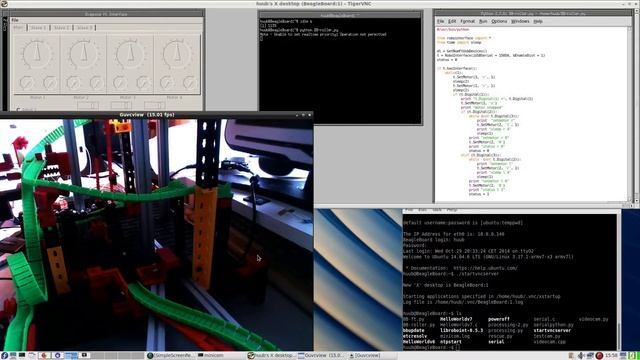
Task: Click the large Motor 1 speed dial
Action: tap(37, 54)
